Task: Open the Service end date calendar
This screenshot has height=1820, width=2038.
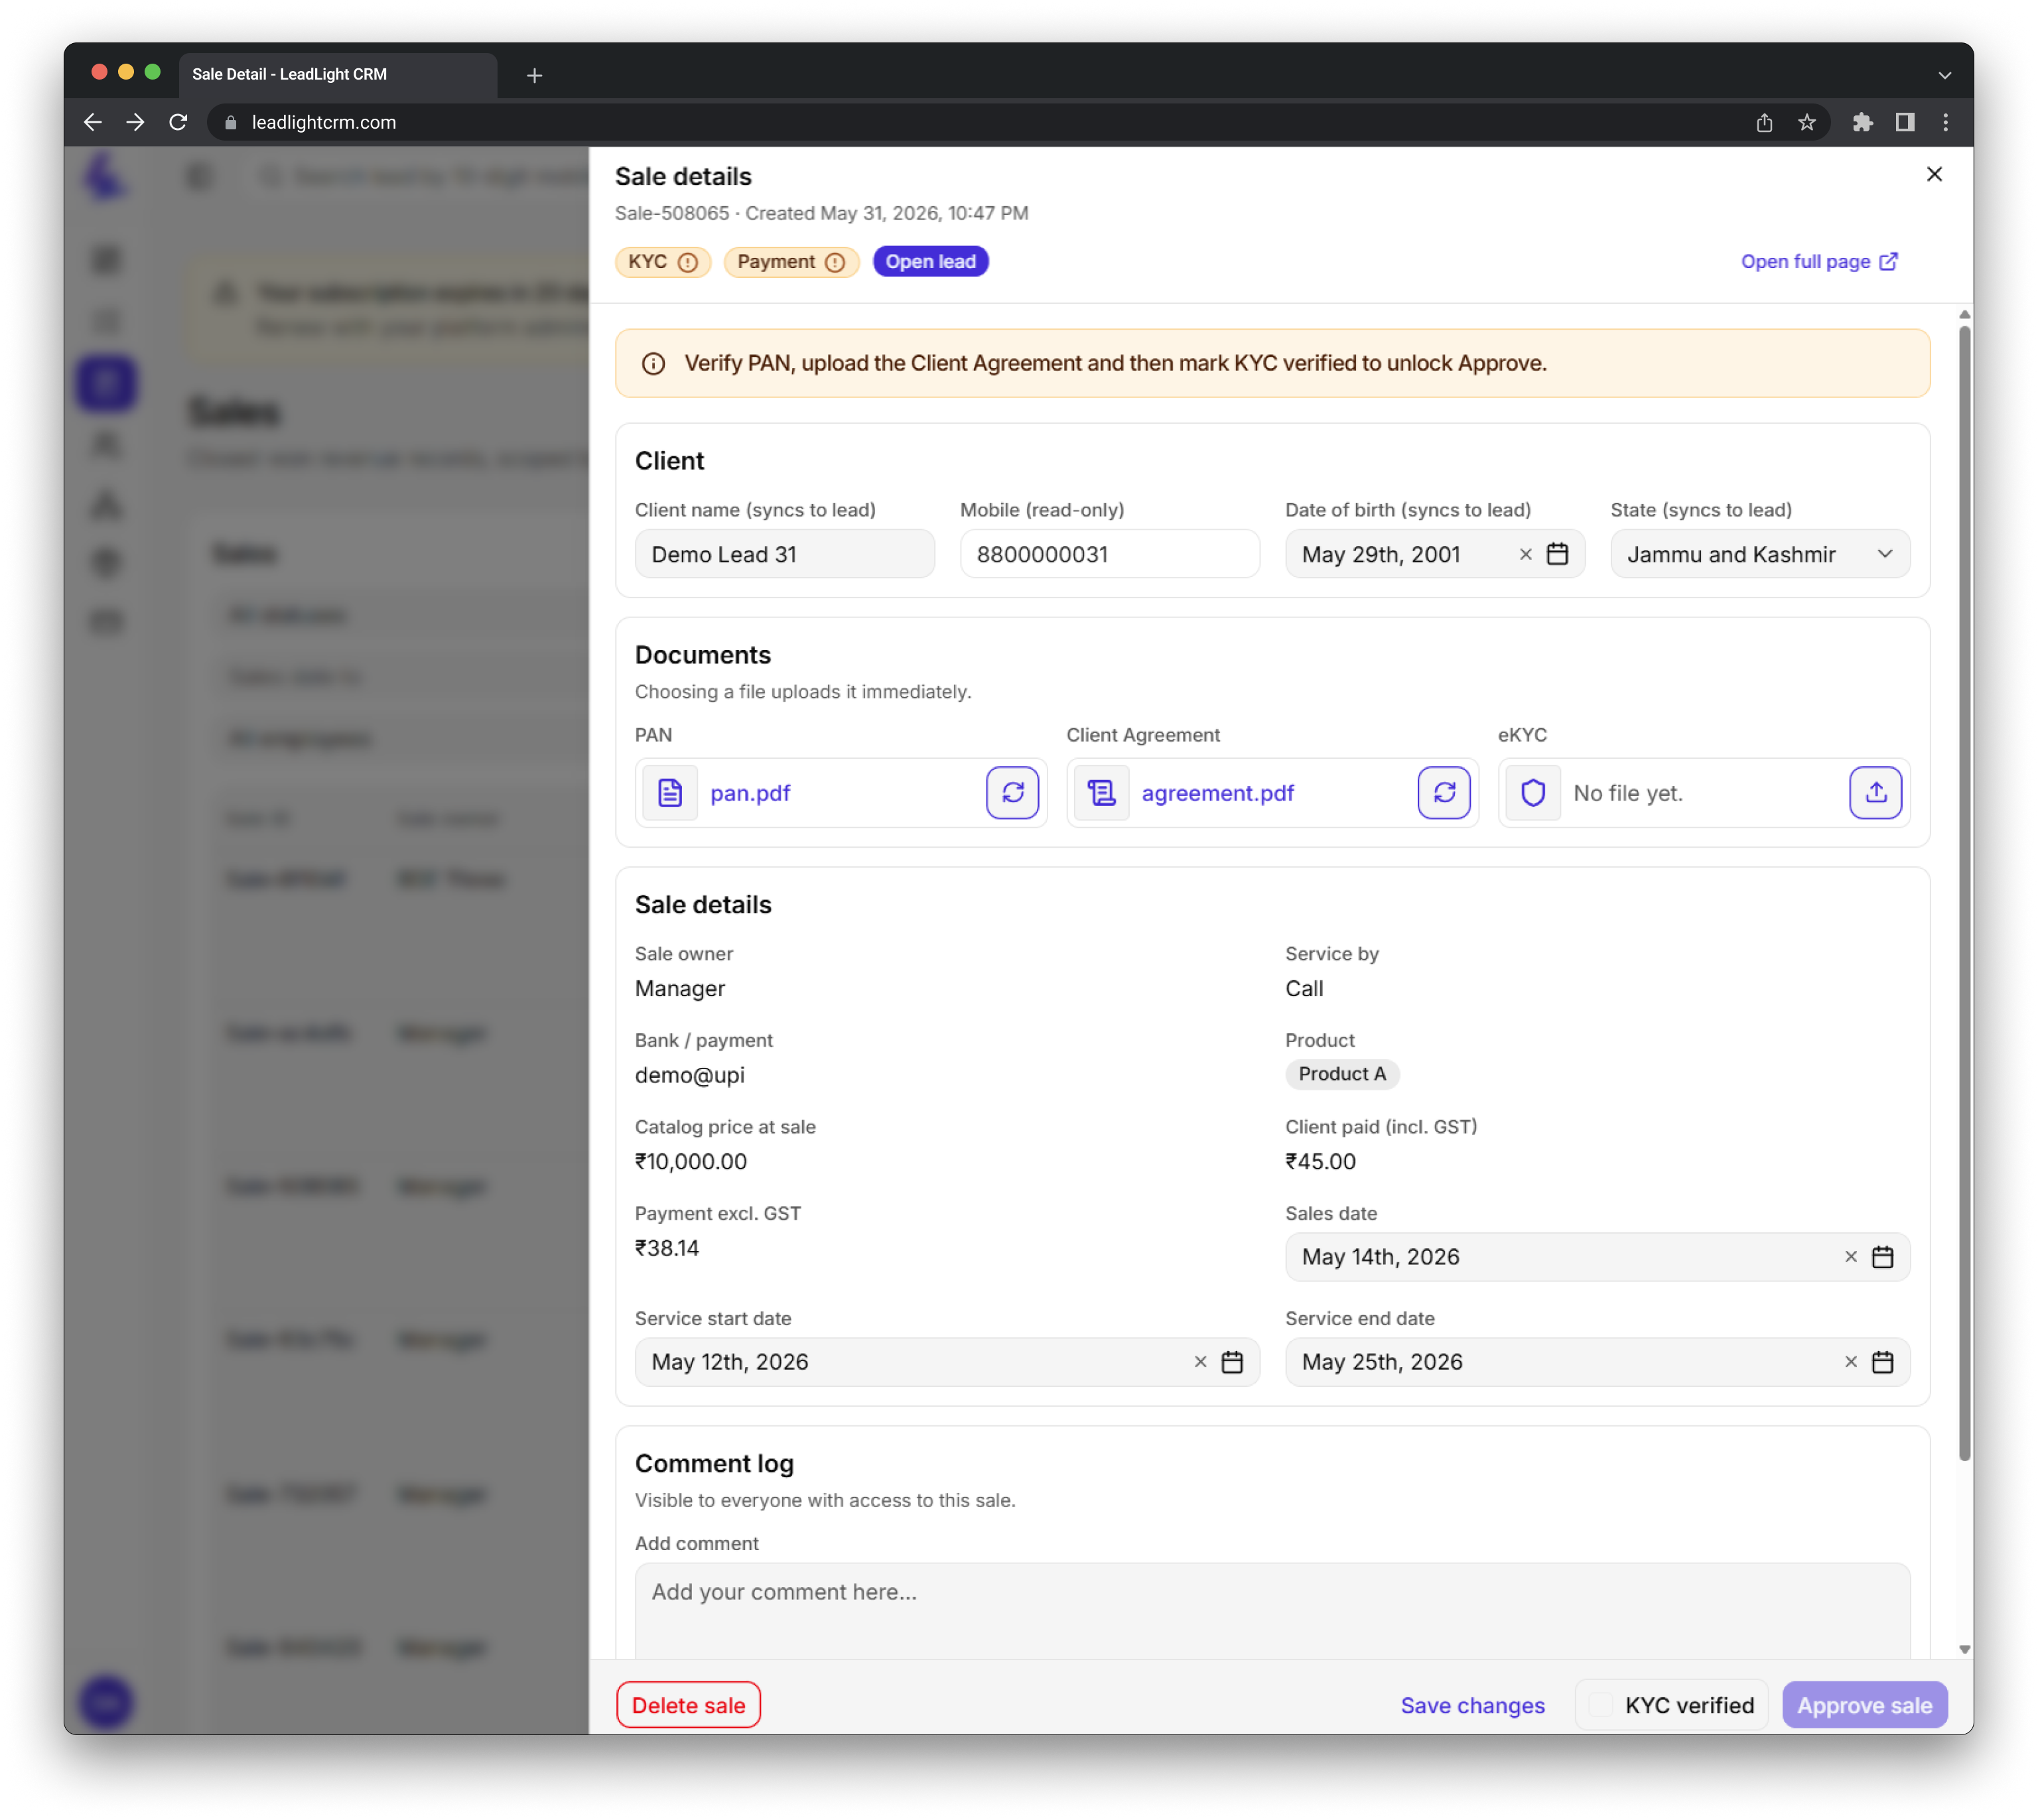Action: coord(1882,1362)
